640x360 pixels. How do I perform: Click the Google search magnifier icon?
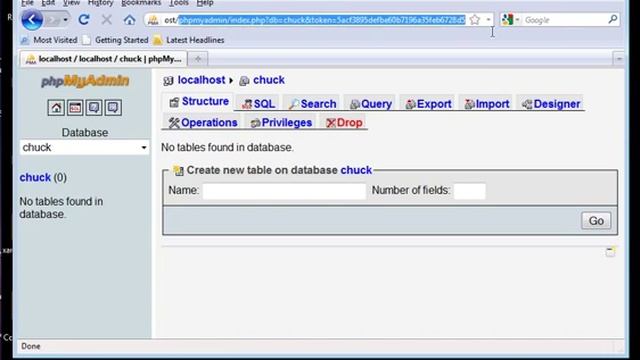[x=612, y=19]
